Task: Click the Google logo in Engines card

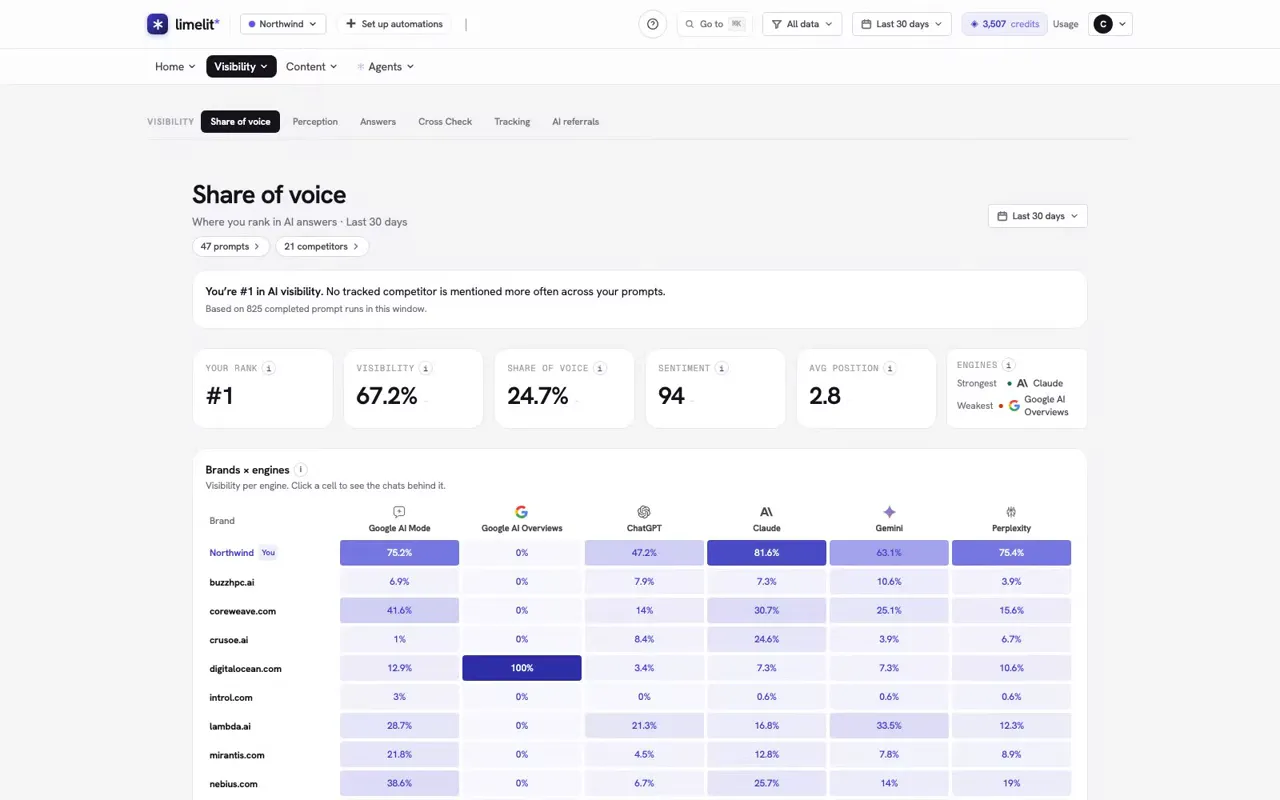Action: pyautogui.click(x=1014, y=405)
